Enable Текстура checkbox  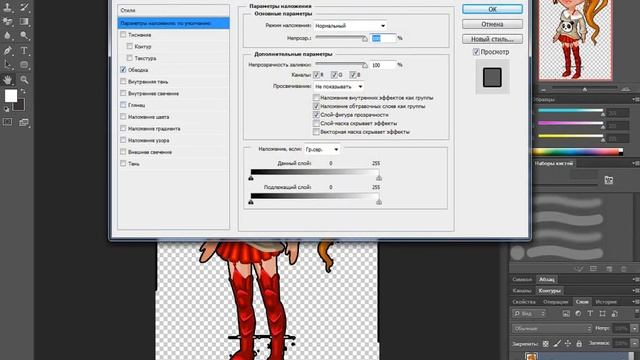click(x=129, y=58)
